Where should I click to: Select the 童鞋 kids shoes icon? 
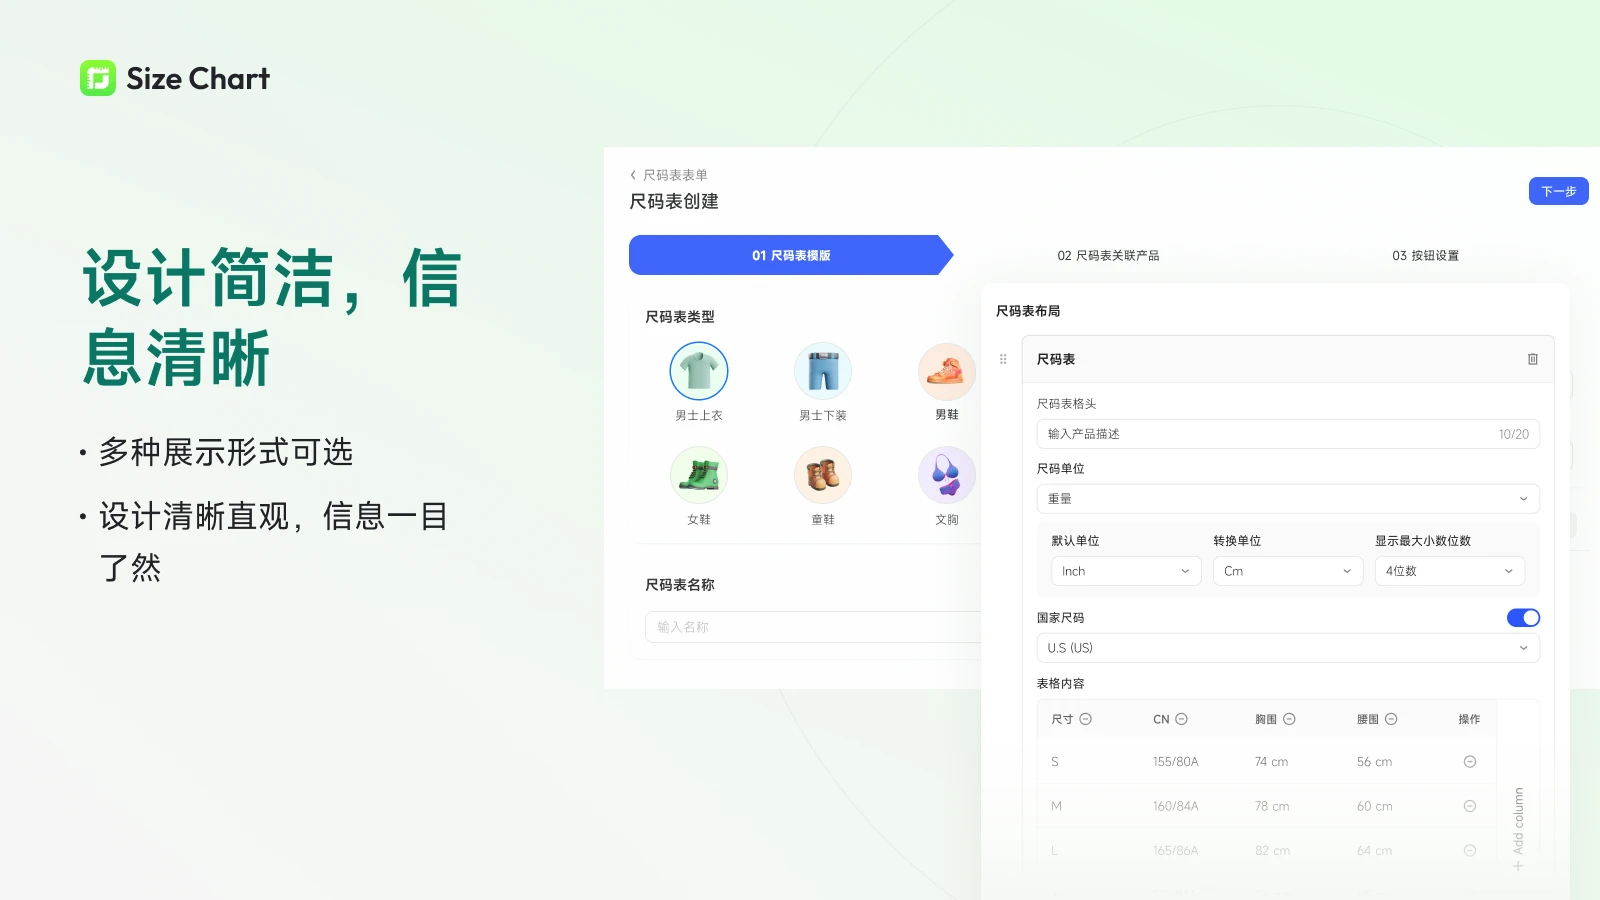(823, 475)
